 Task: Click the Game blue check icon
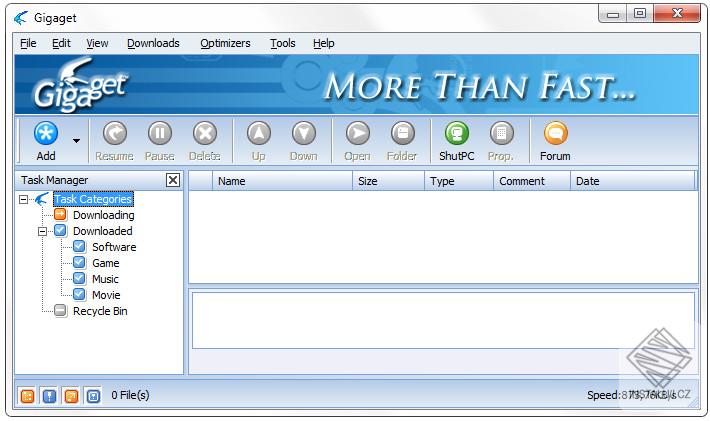(x=79, y=263)
